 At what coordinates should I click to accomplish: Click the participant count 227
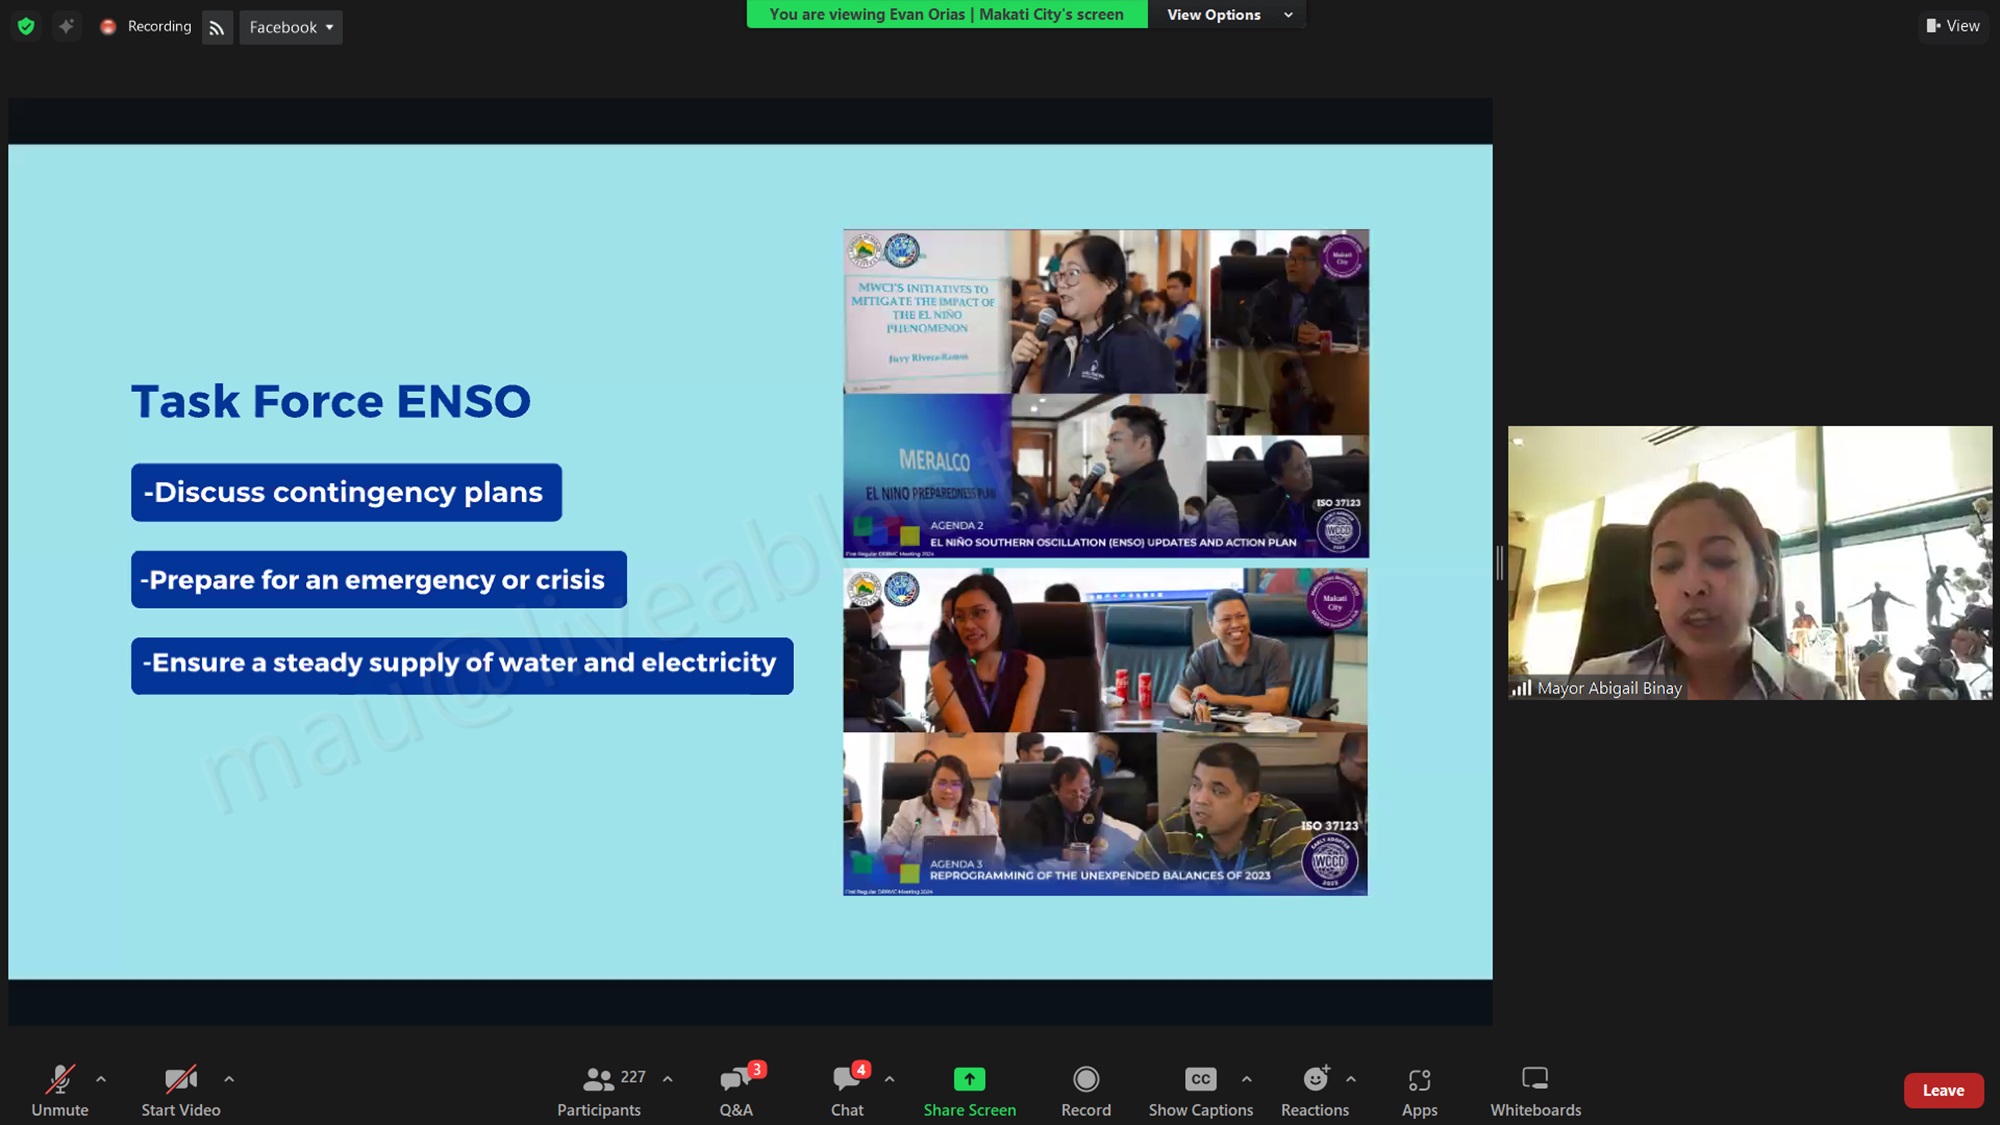click(x=633, y=1077)
